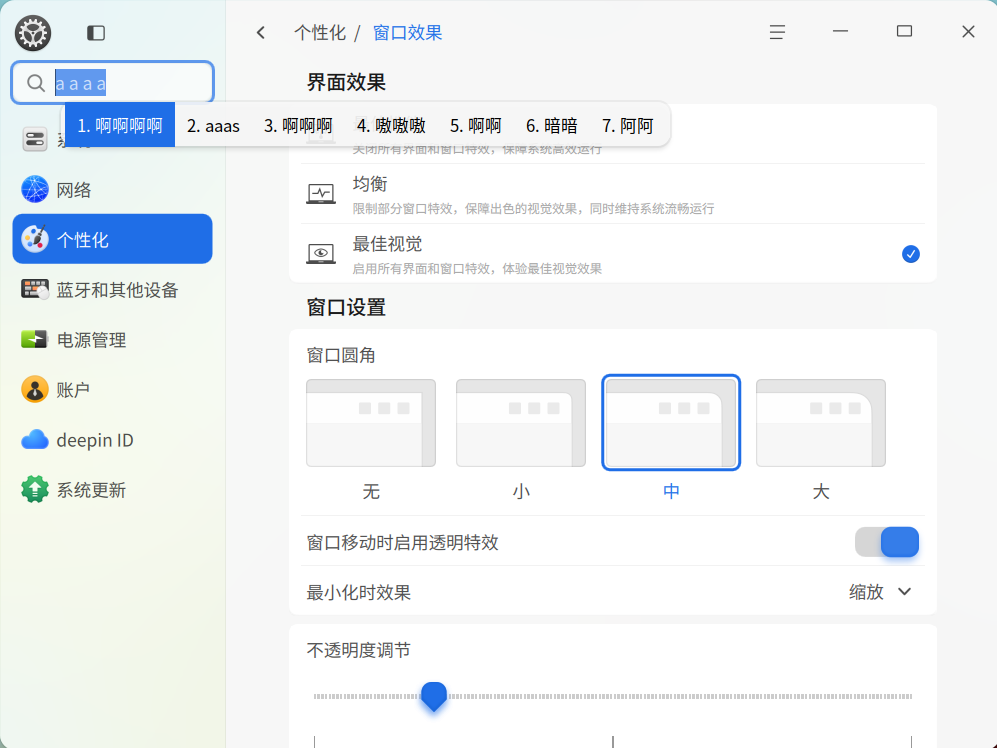This screenshot has height=748, width=997.
Task: Pick candidate 7. 阿阿
Action: point(628,126)
